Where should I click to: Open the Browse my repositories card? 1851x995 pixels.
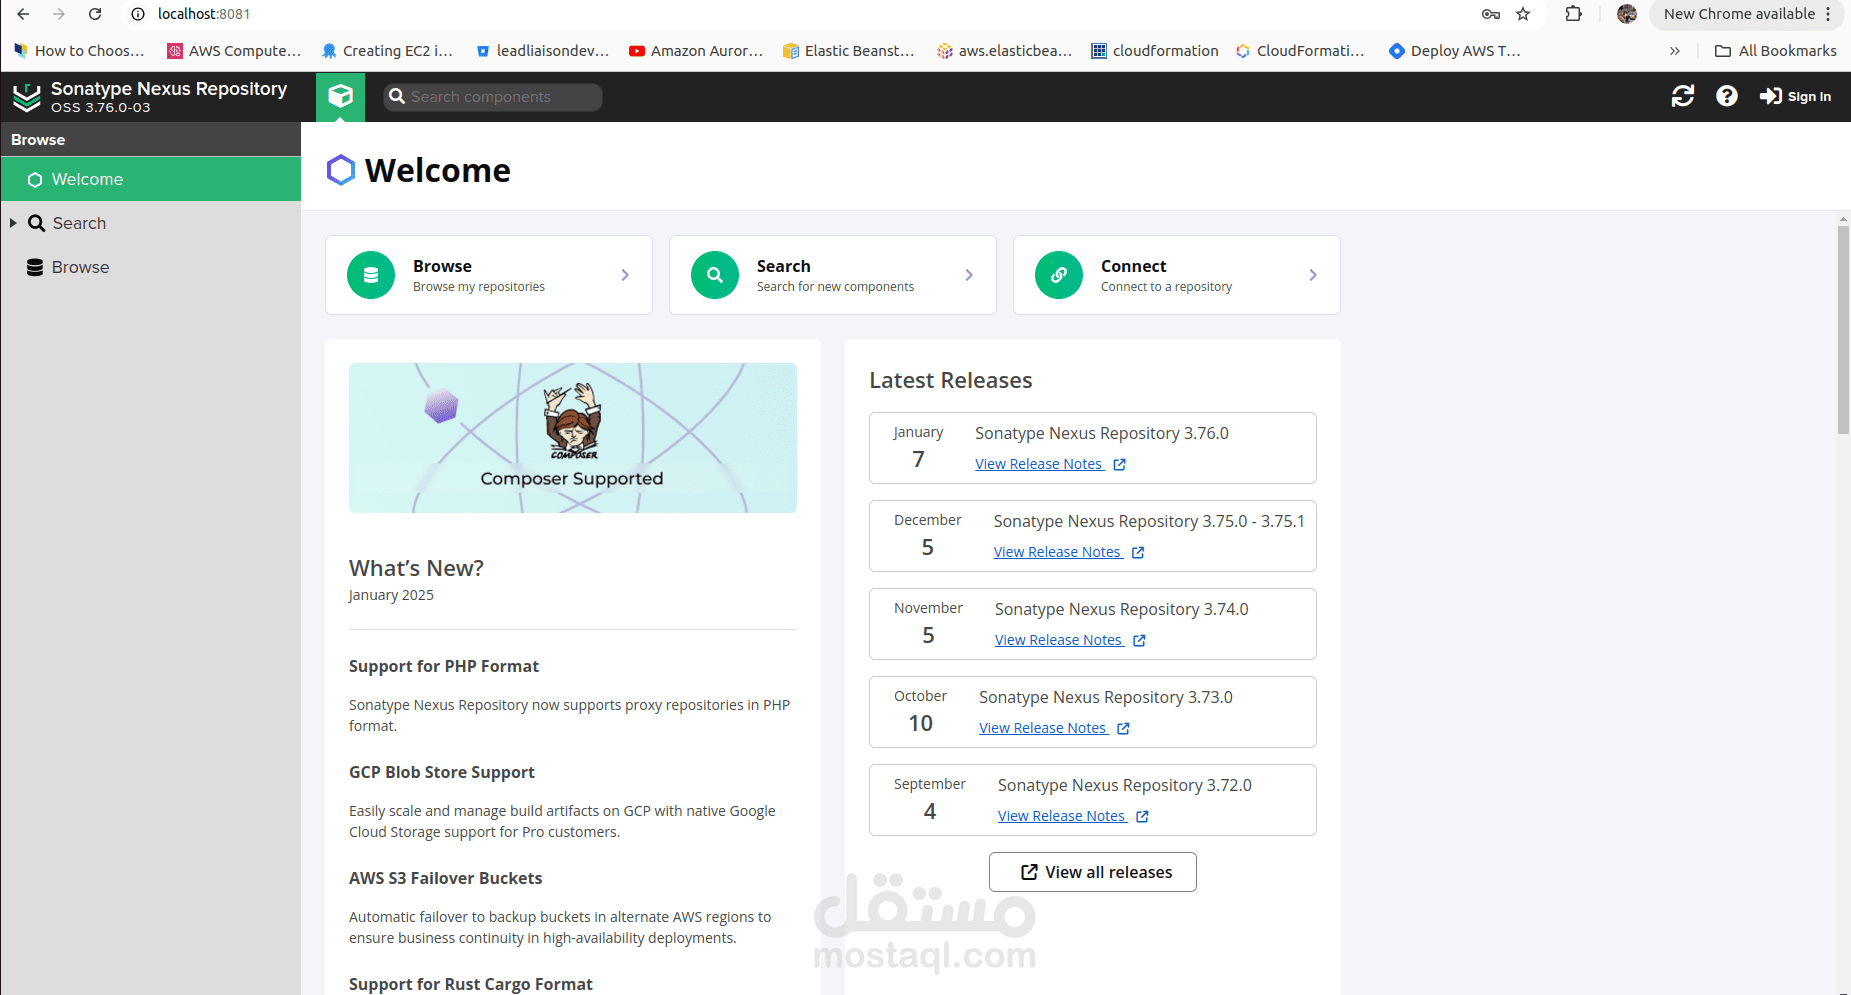(489, 275)
